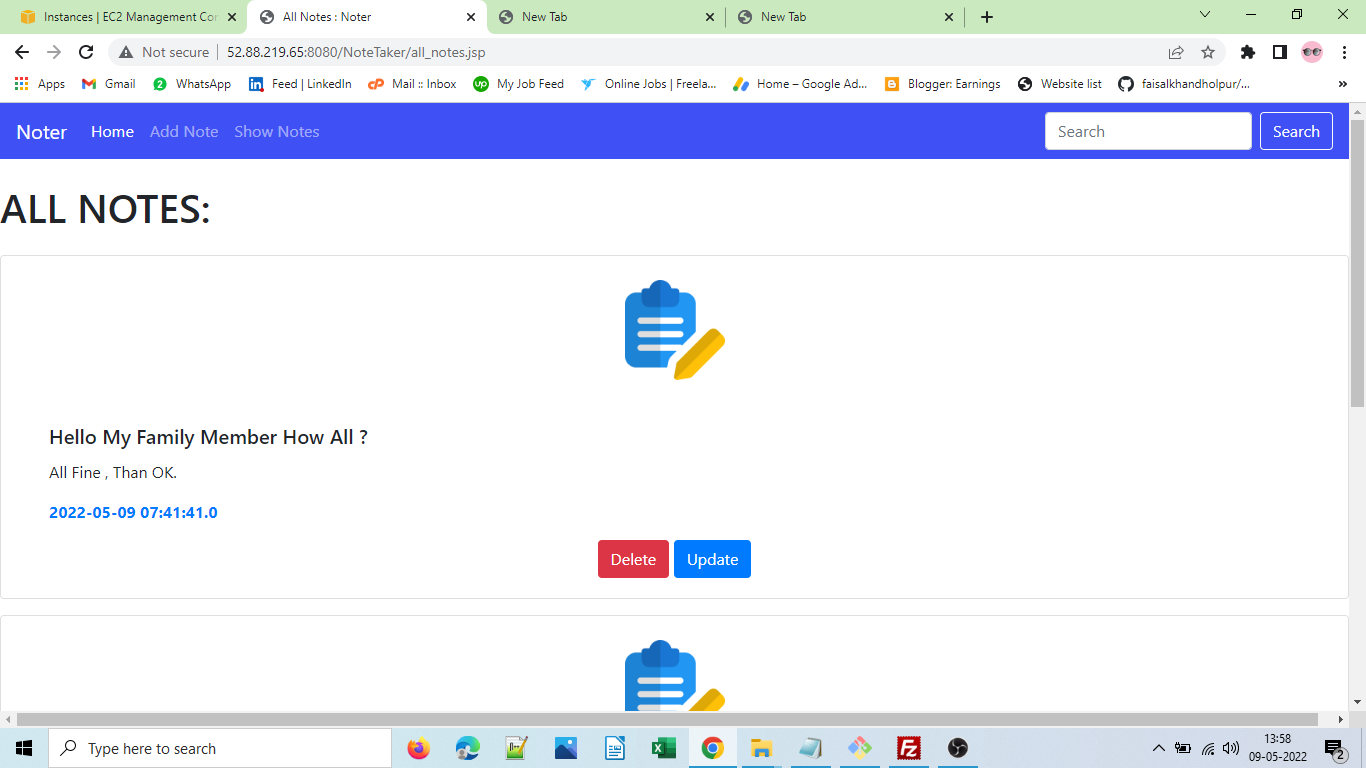Go back to the previous page
The height and width of the screenshot is (768, 1366).
[22, 52]
